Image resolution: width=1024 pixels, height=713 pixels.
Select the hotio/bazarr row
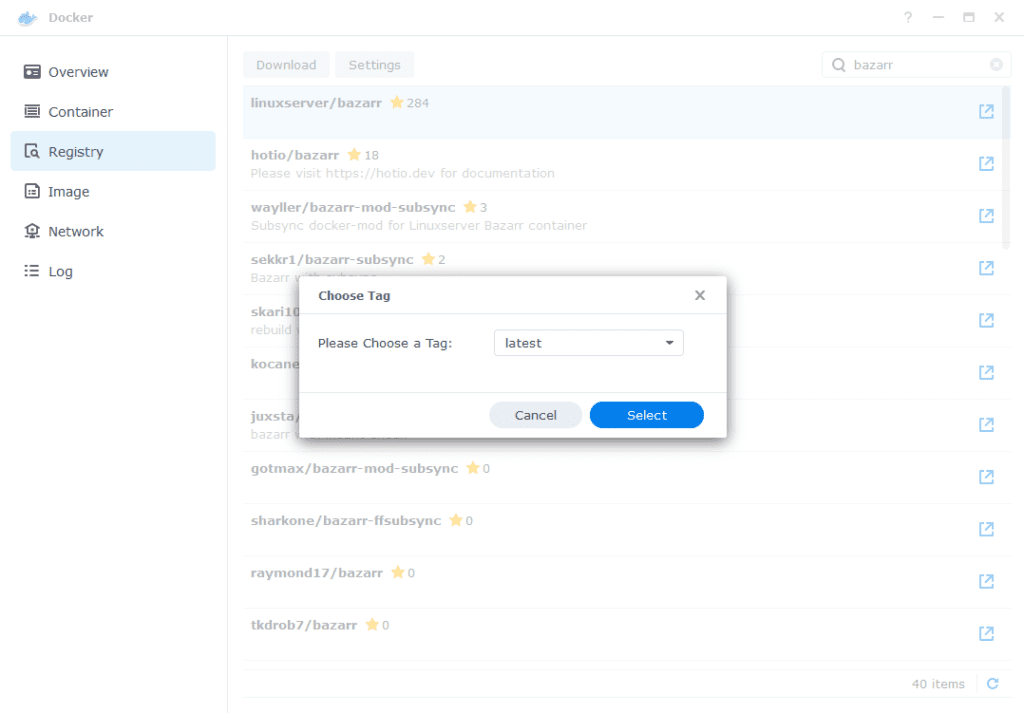pos(622,164)
